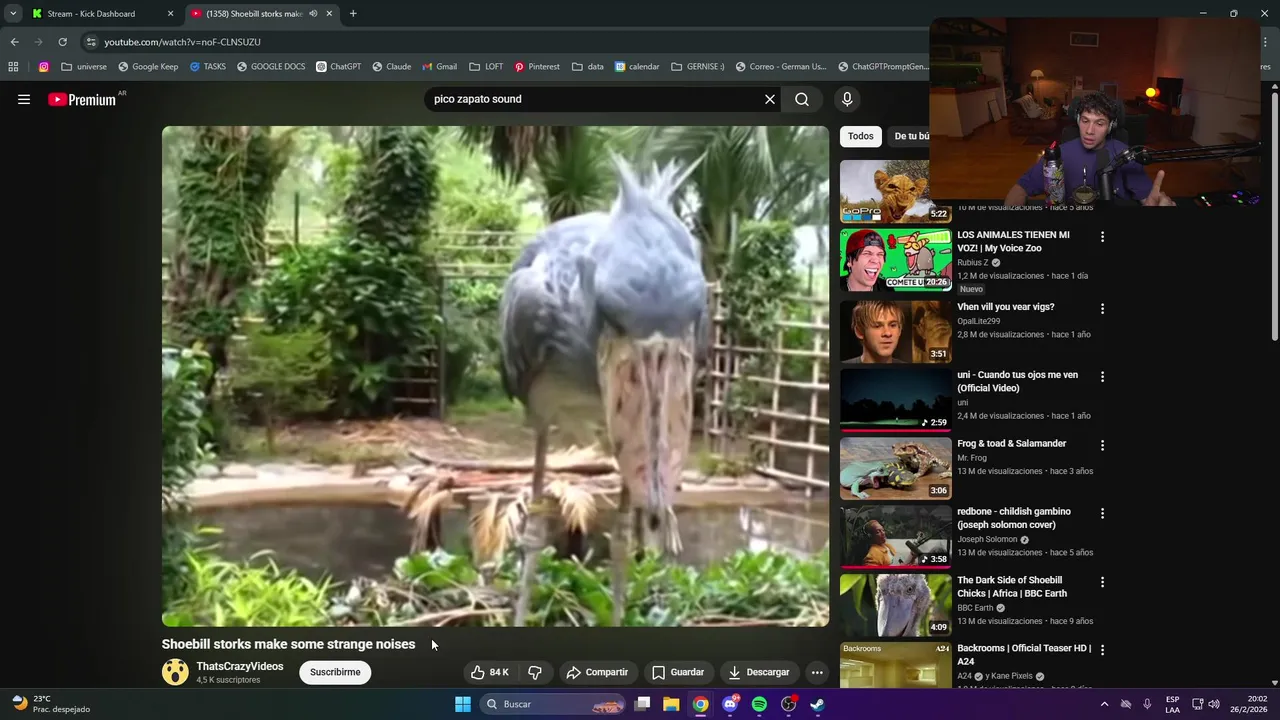Screen dimensions: 1280x720
Task: Open the GoPro lion thumbnail video
Action: (x=895, y=191)
